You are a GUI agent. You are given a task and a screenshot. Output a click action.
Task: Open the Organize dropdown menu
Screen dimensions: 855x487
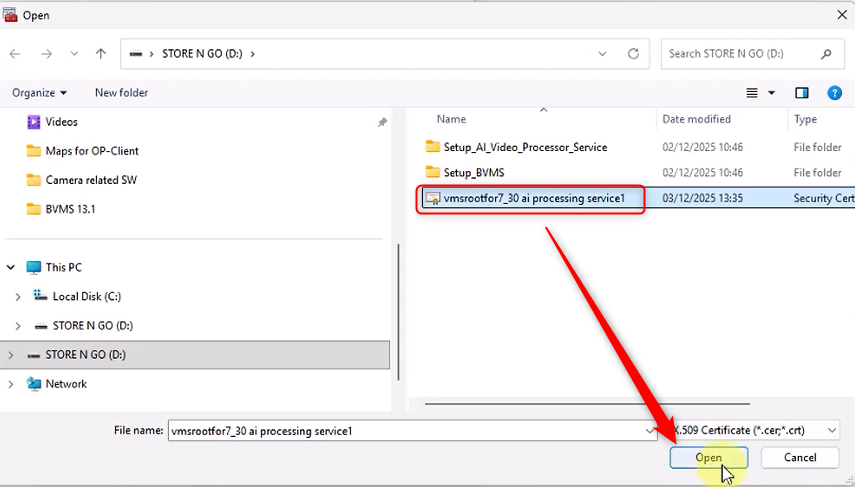(39, 93)
